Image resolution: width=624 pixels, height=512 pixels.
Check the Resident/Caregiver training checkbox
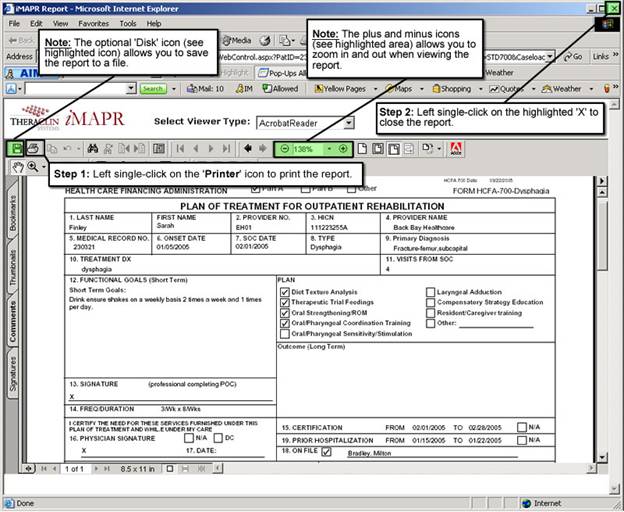click(430, 313)
